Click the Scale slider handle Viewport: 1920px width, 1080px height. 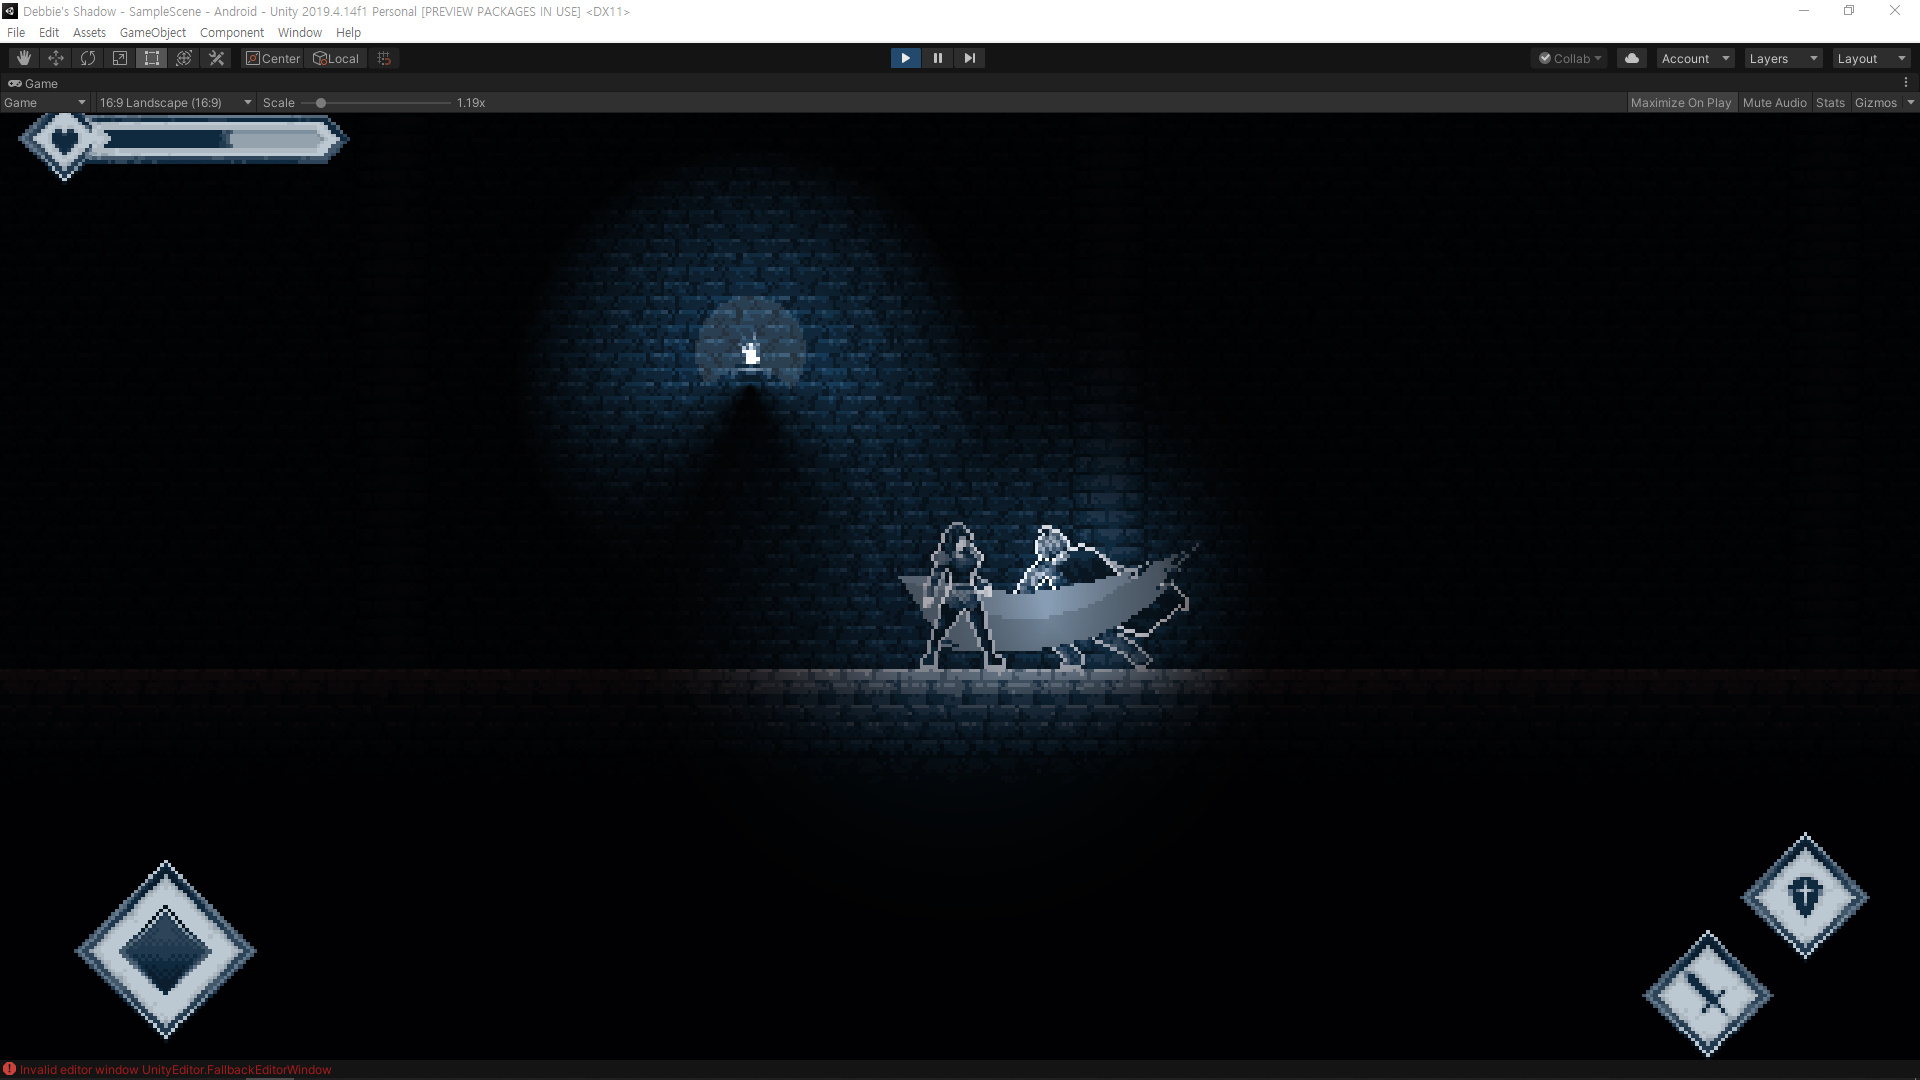click(x=321, y=103)
